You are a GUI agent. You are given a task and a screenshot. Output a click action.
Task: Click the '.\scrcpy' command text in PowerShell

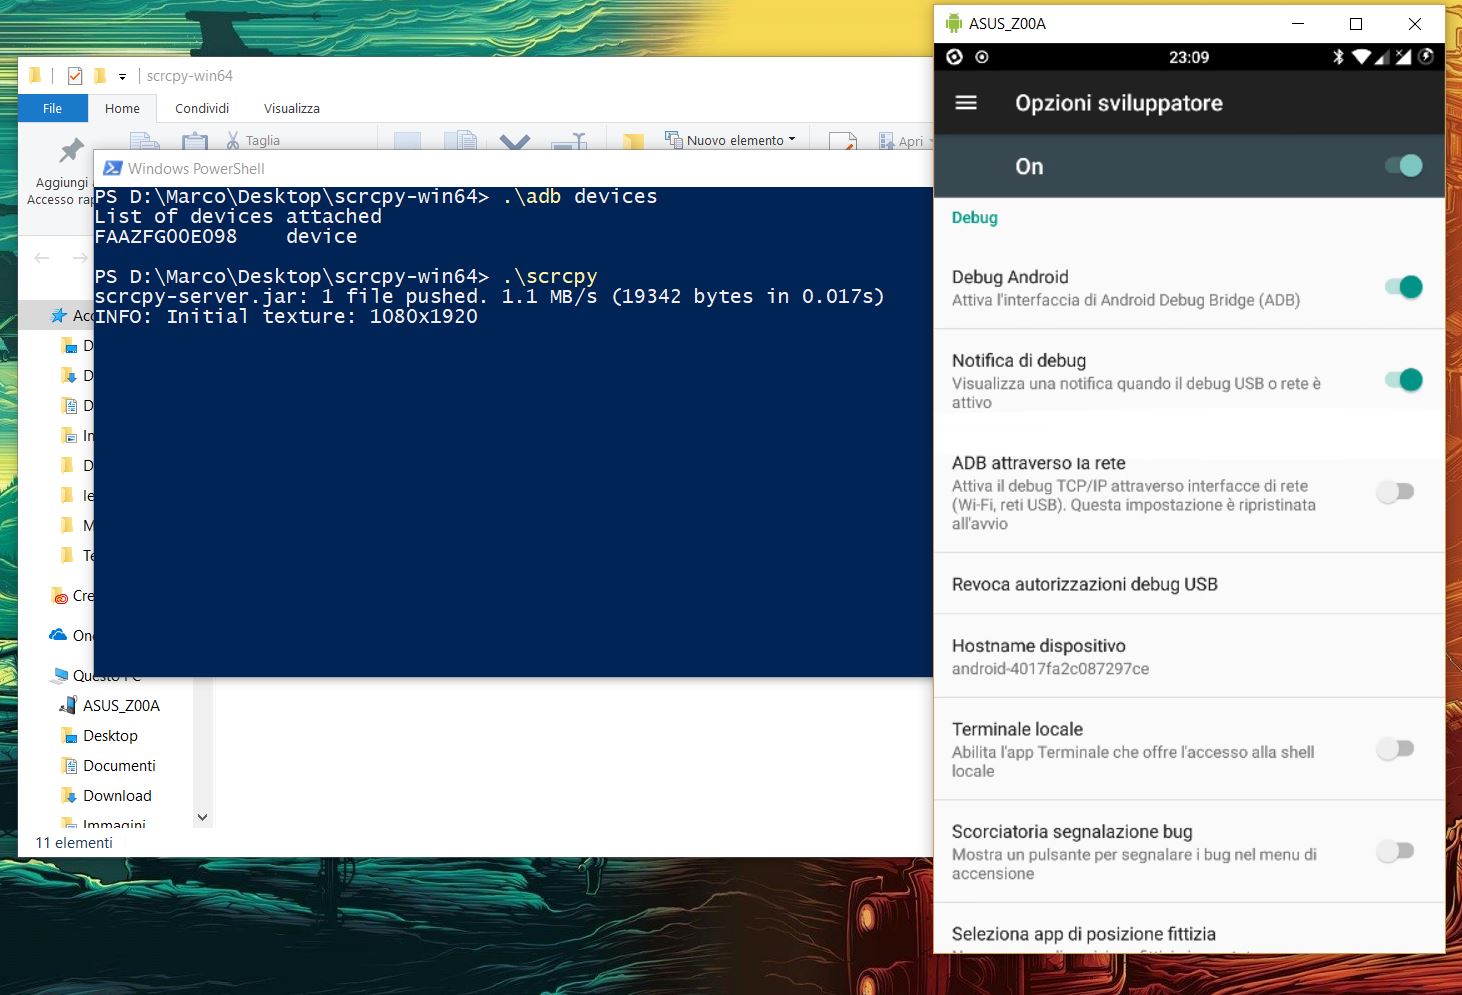(x=549, y=276)
